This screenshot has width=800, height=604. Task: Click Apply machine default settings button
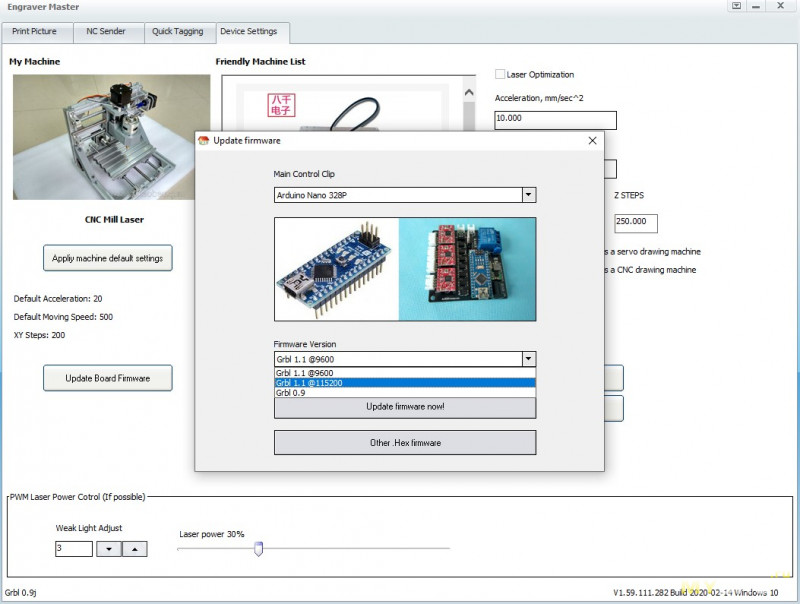click(108, 258)
